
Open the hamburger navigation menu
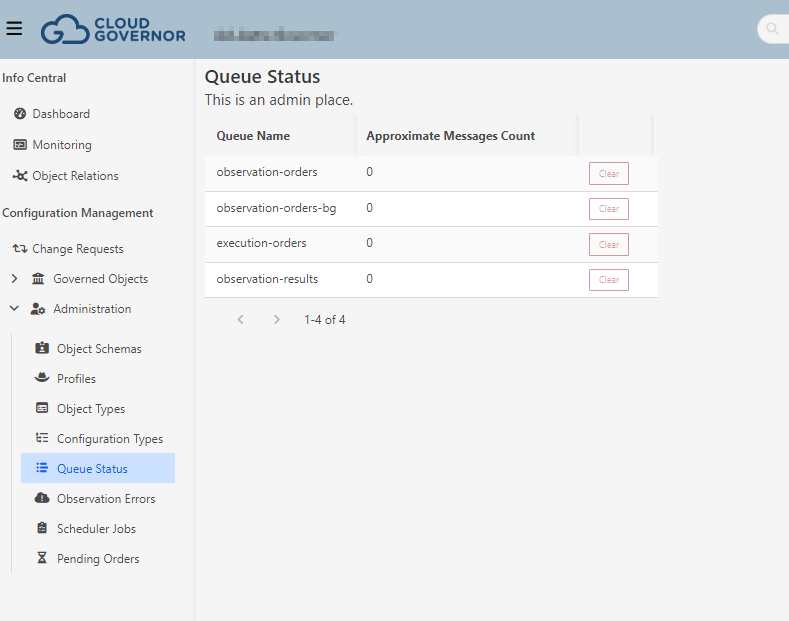point(14,28)
